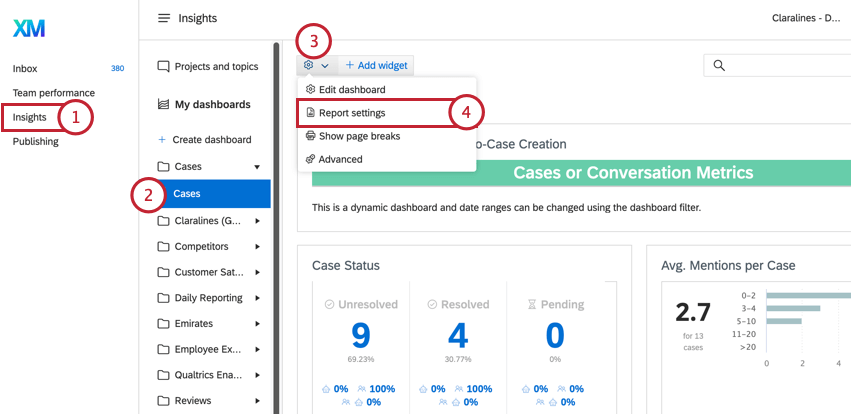Click the Daily Reporting folder icon
The width and height of the screenshot is (851, 414).
[x=163, y=298]
